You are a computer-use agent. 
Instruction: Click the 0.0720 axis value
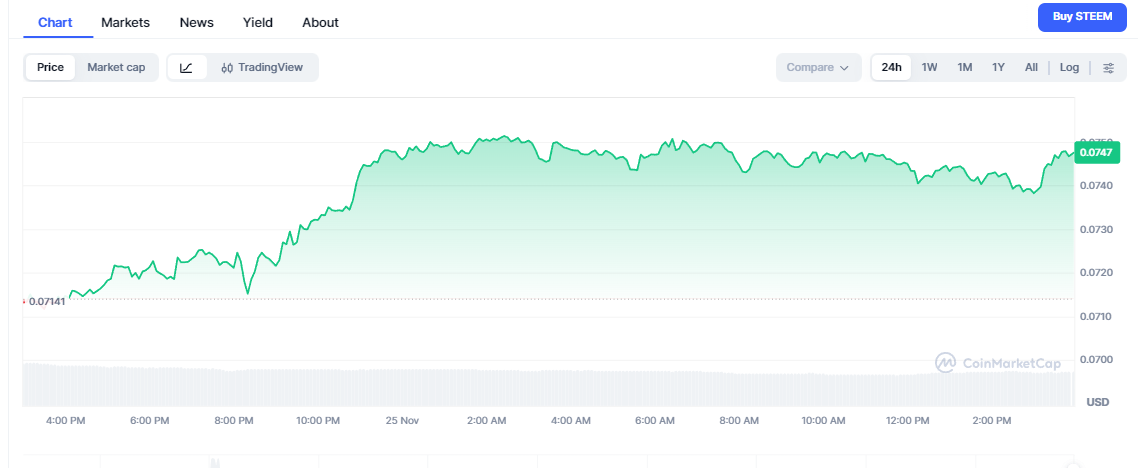coord(1095,273)
